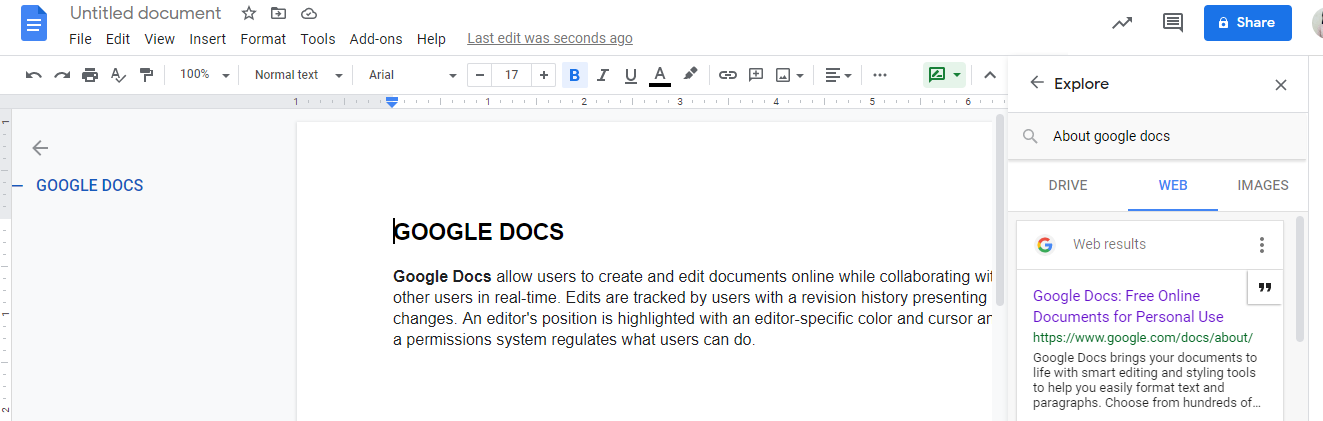Click the Untitled document title

[x=146, y=14]
